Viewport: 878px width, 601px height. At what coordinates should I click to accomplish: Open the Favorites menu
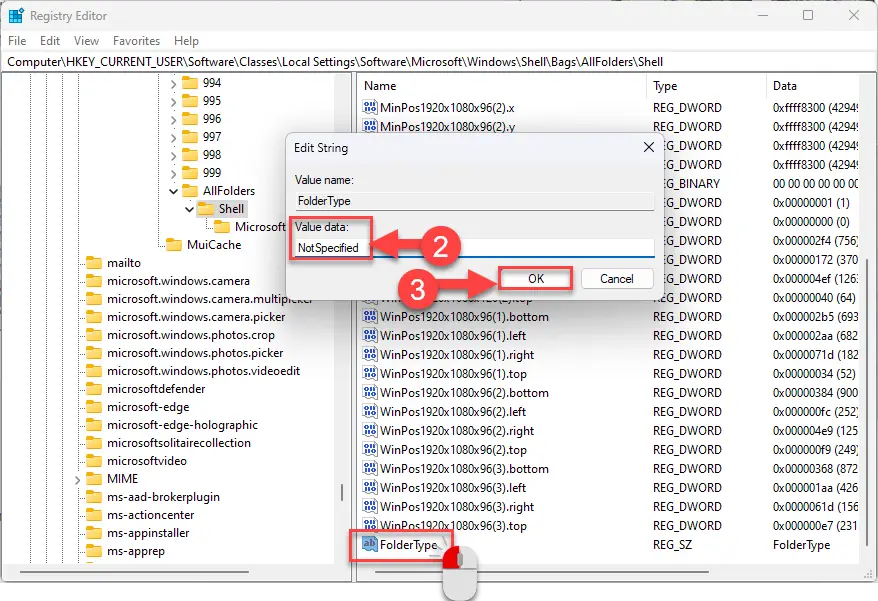click(x=136, y=41)
